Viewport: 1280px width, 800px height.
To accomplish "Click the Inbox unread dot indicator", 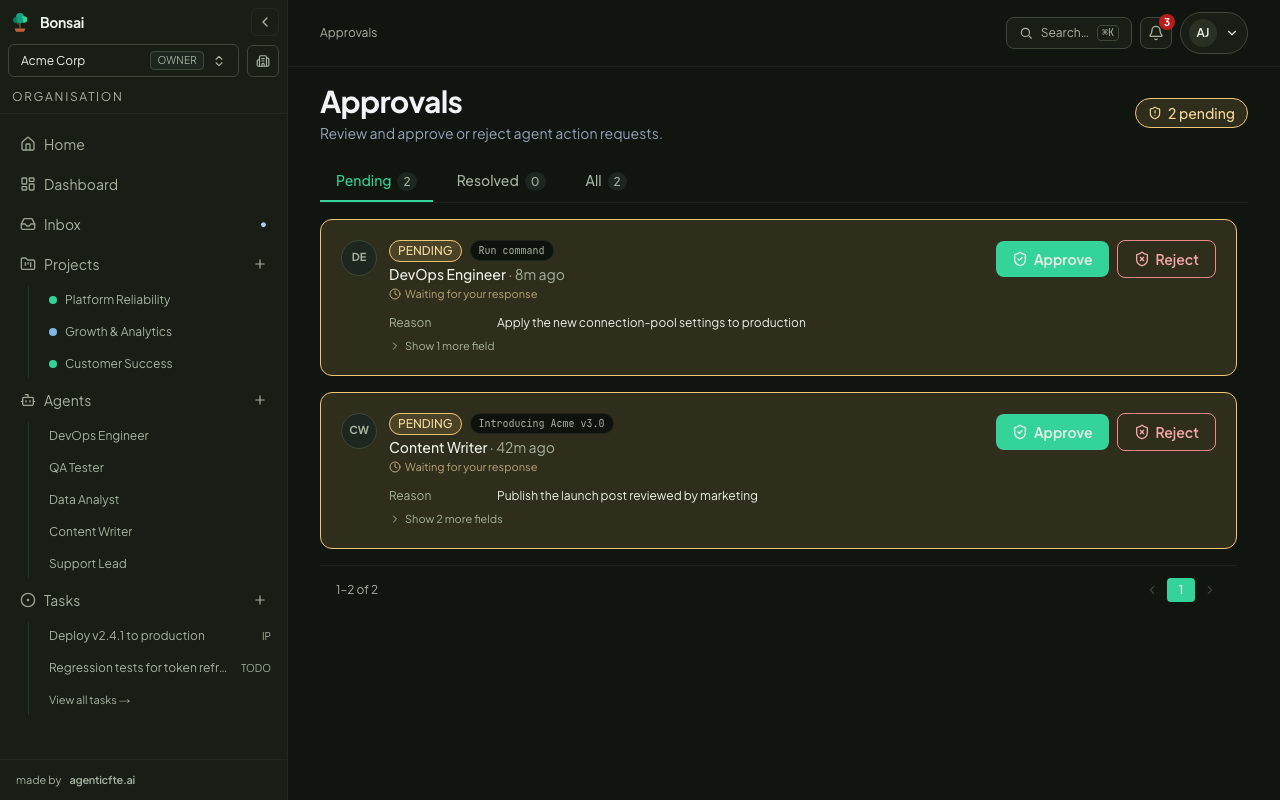I will [264, 224].
